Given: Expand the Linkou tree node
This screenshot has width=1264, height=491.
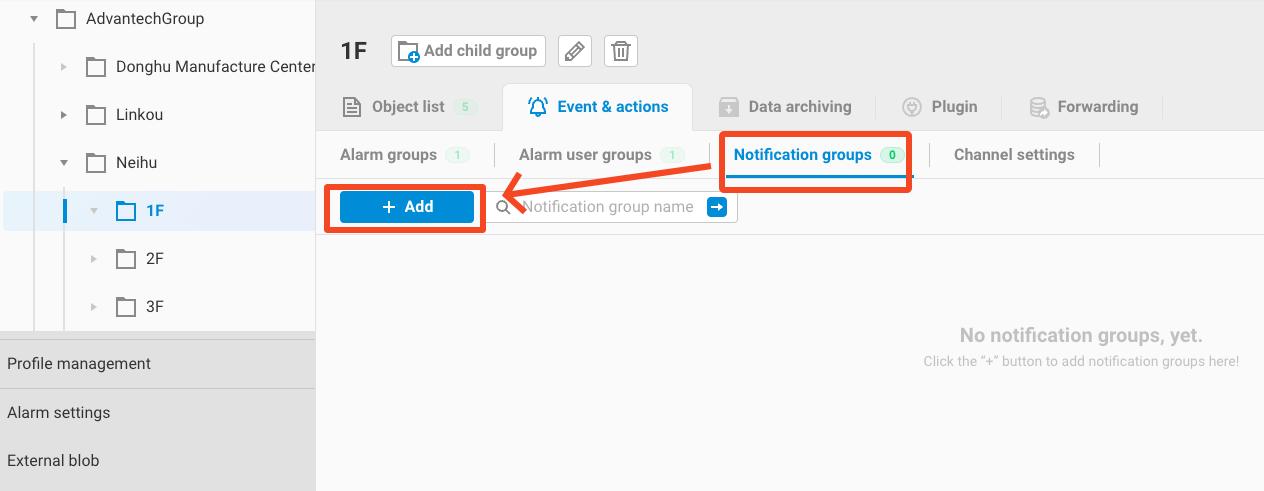Looking at the screenshot, I should coord(64,115).
